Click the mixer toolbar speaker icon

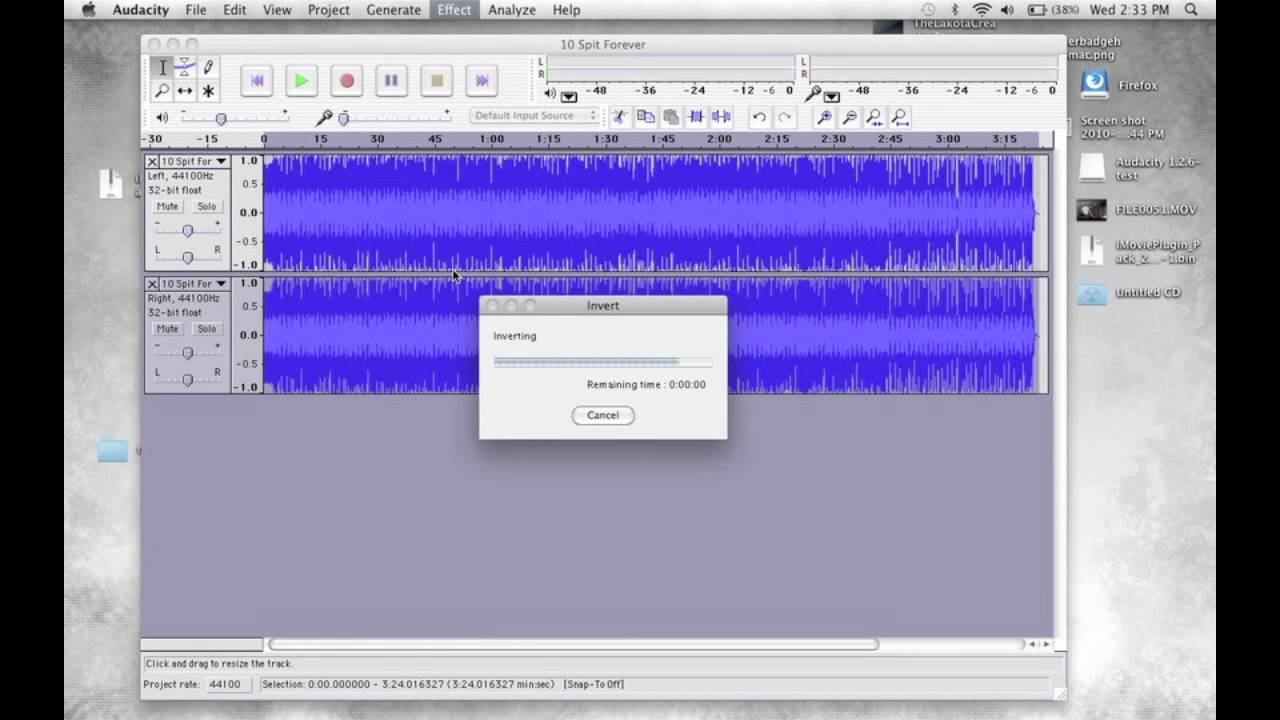(x=162, y=117)
